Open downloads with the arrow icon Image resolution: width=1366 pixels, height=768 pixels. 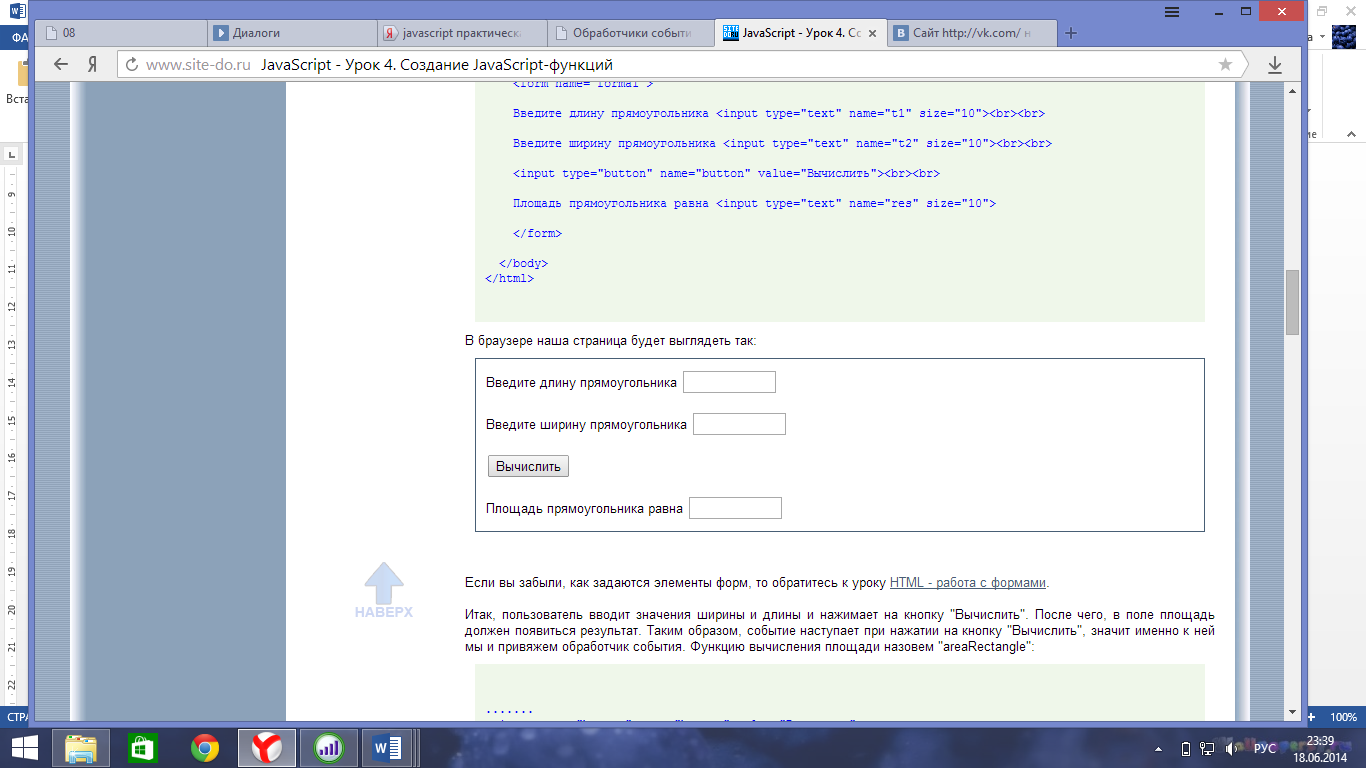click(x=1275, y=65)
